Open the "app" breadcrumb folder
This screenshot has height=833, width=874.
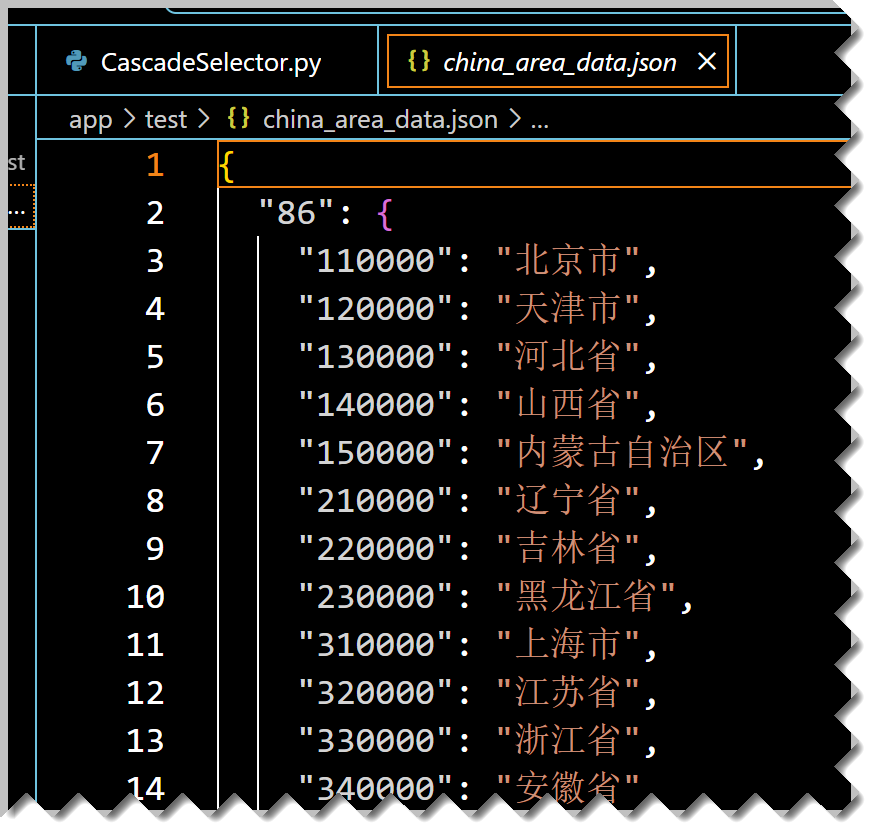coord(90,120)
